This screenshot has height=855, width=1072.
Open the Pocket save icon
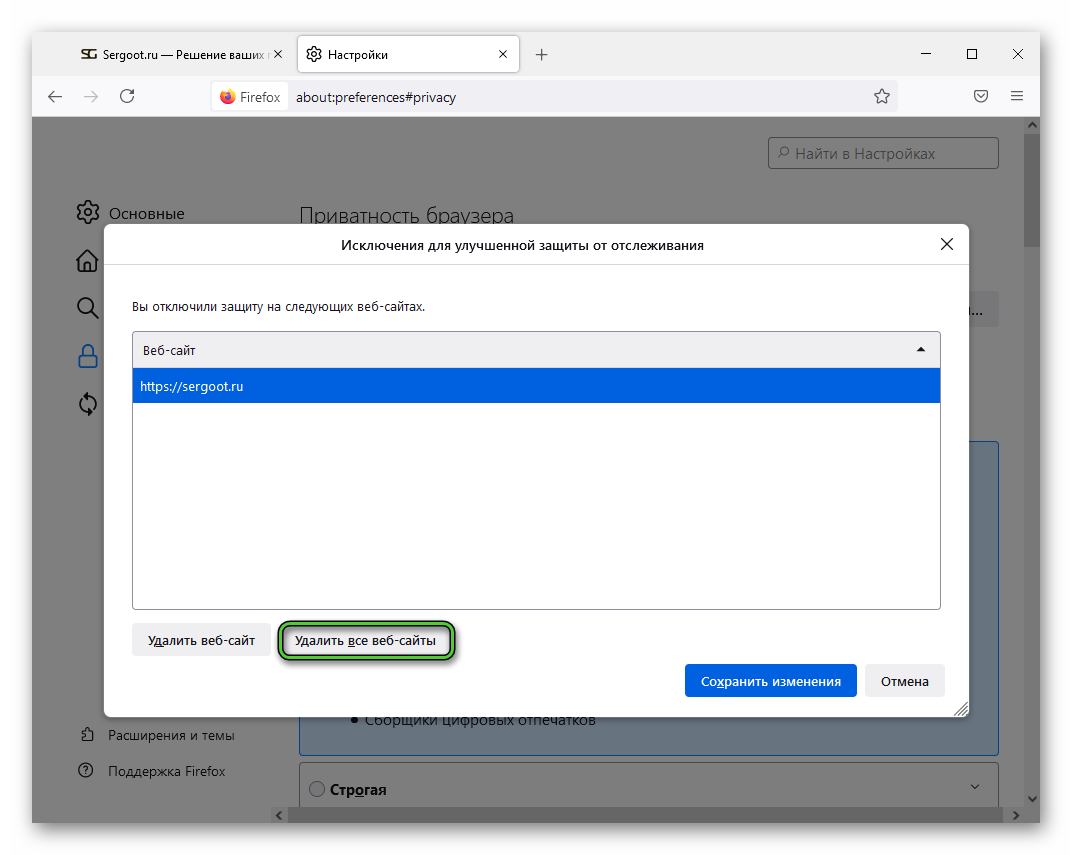click(x=981, y=96)
